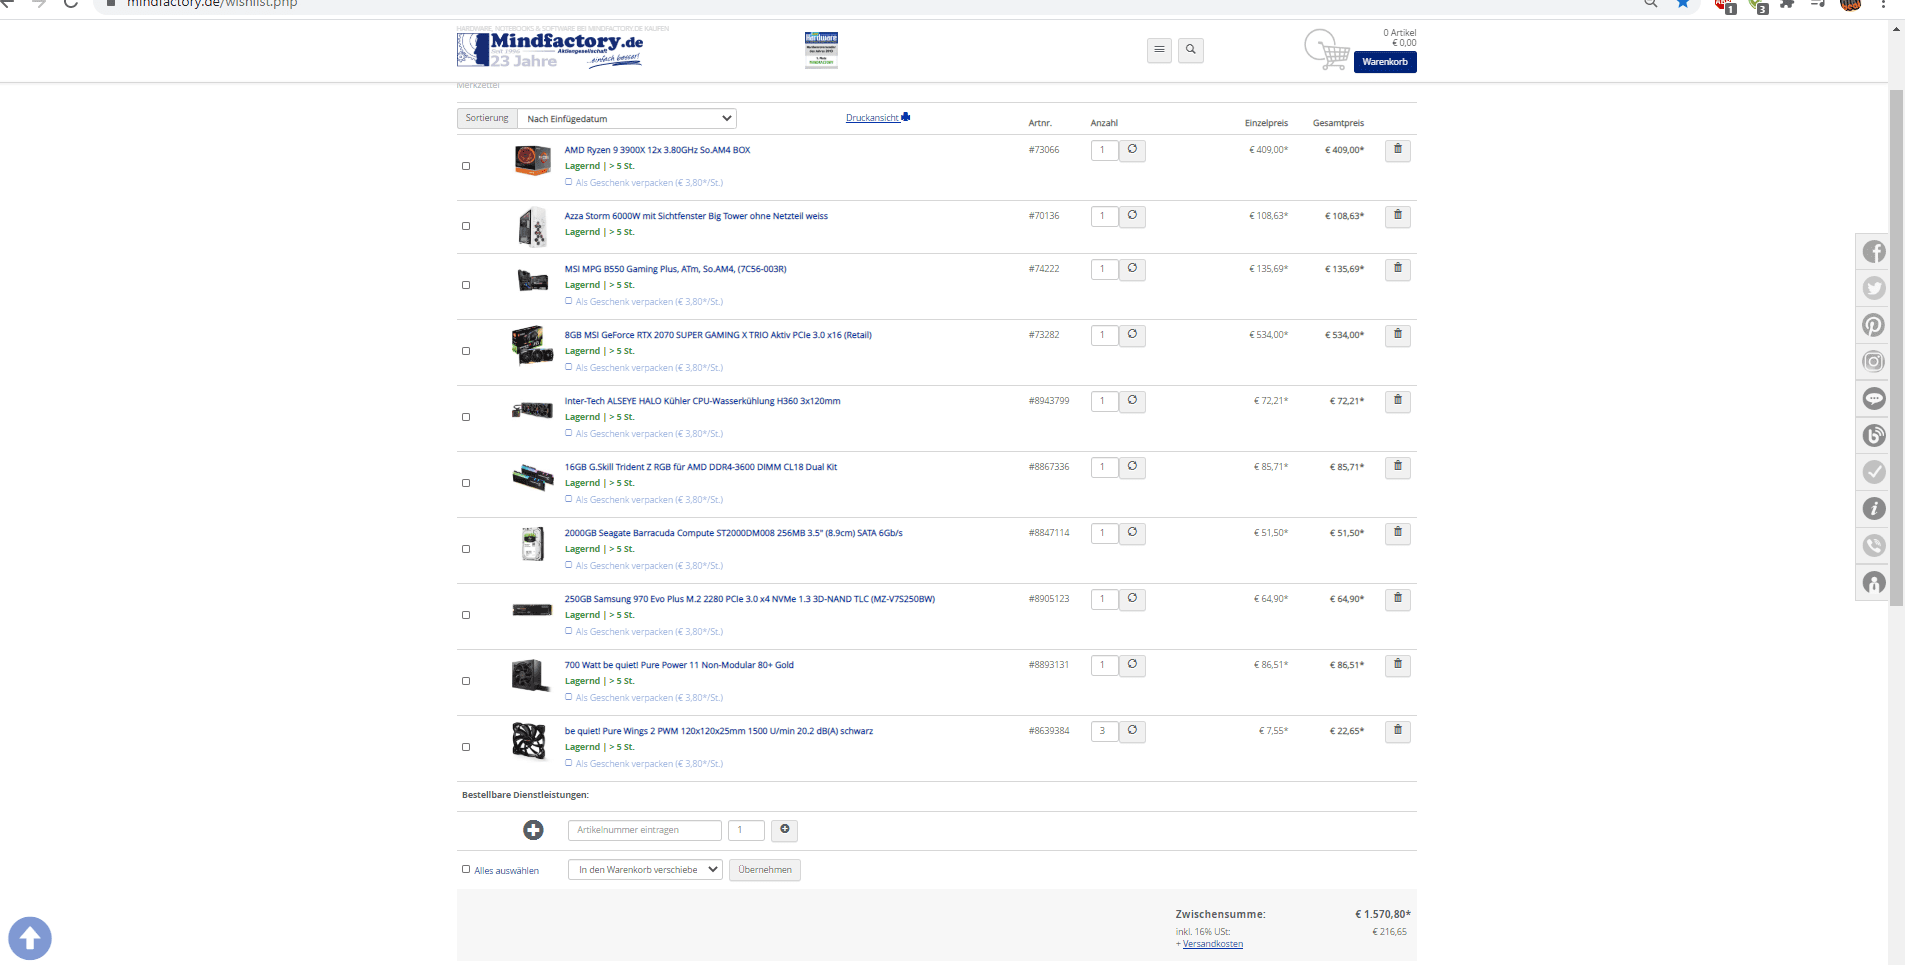Image resolution: width=1905 pixels, height=965 pixels.
Task: Select the MSI MPG B550 row checkbox
Action: tap(466, 285)
